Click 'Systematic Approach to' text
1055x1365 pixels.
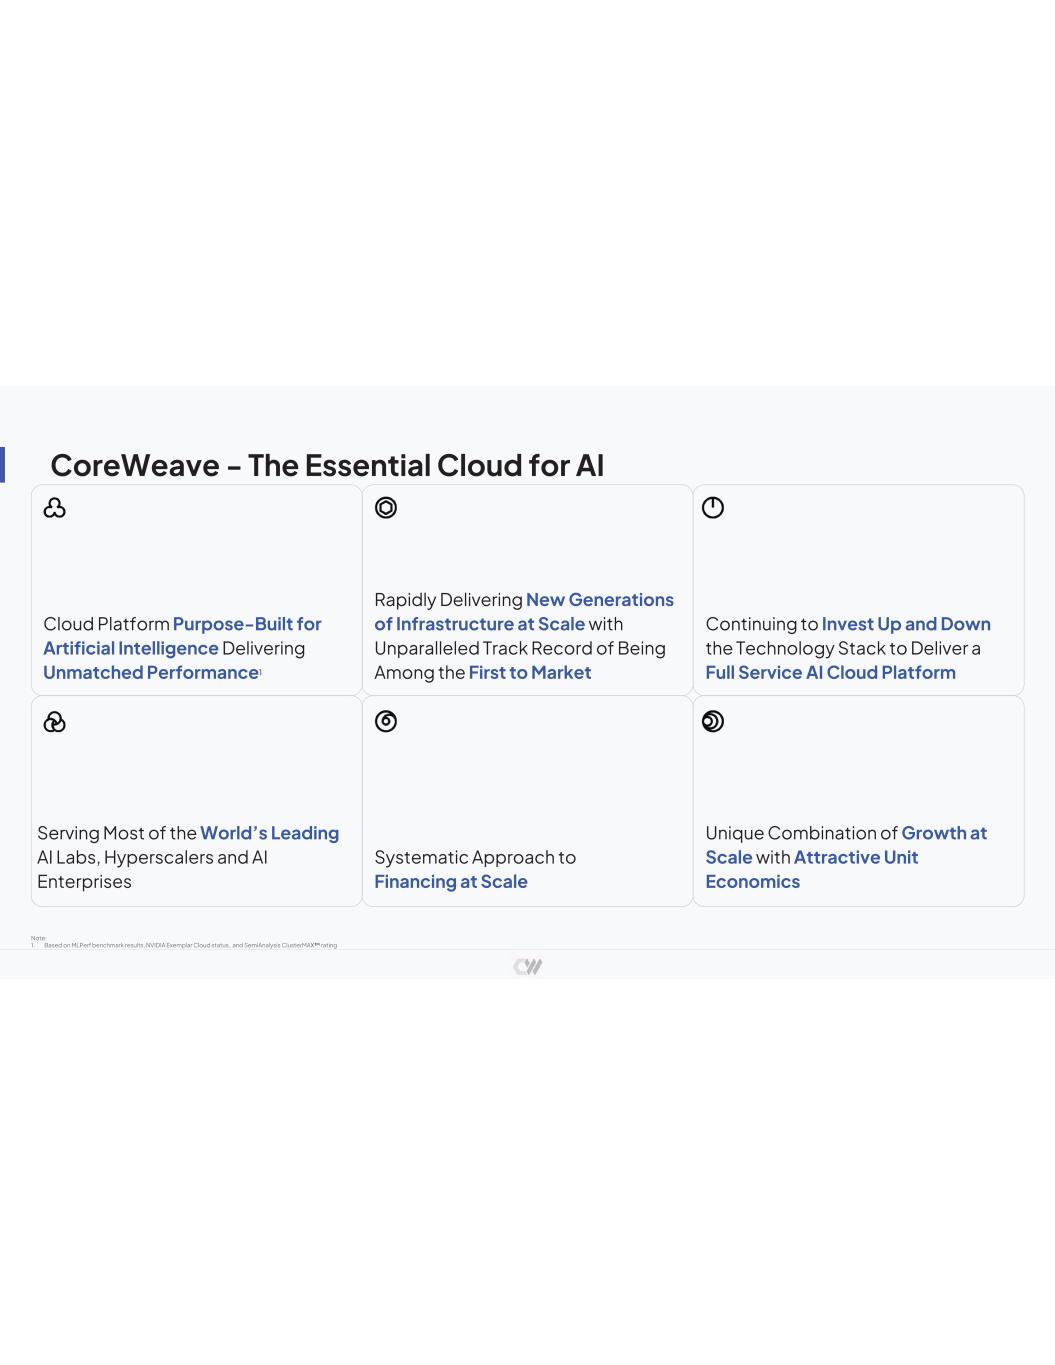[475, 857]
